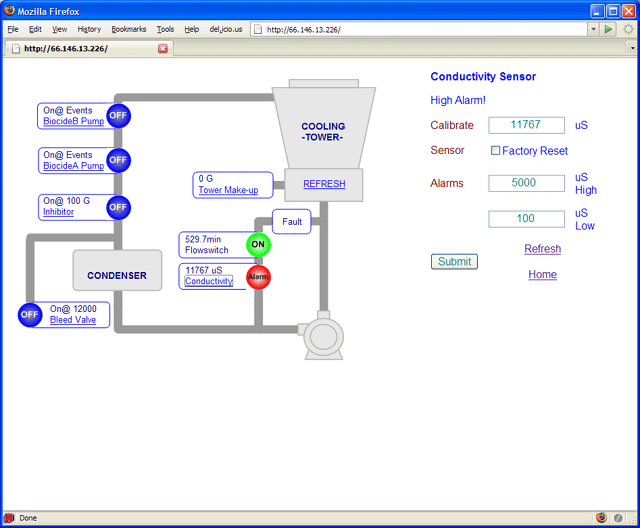Open the Bookmarks menu
Image resolution: width=640 pixels, height=528 pixels.
coord(128,29)
